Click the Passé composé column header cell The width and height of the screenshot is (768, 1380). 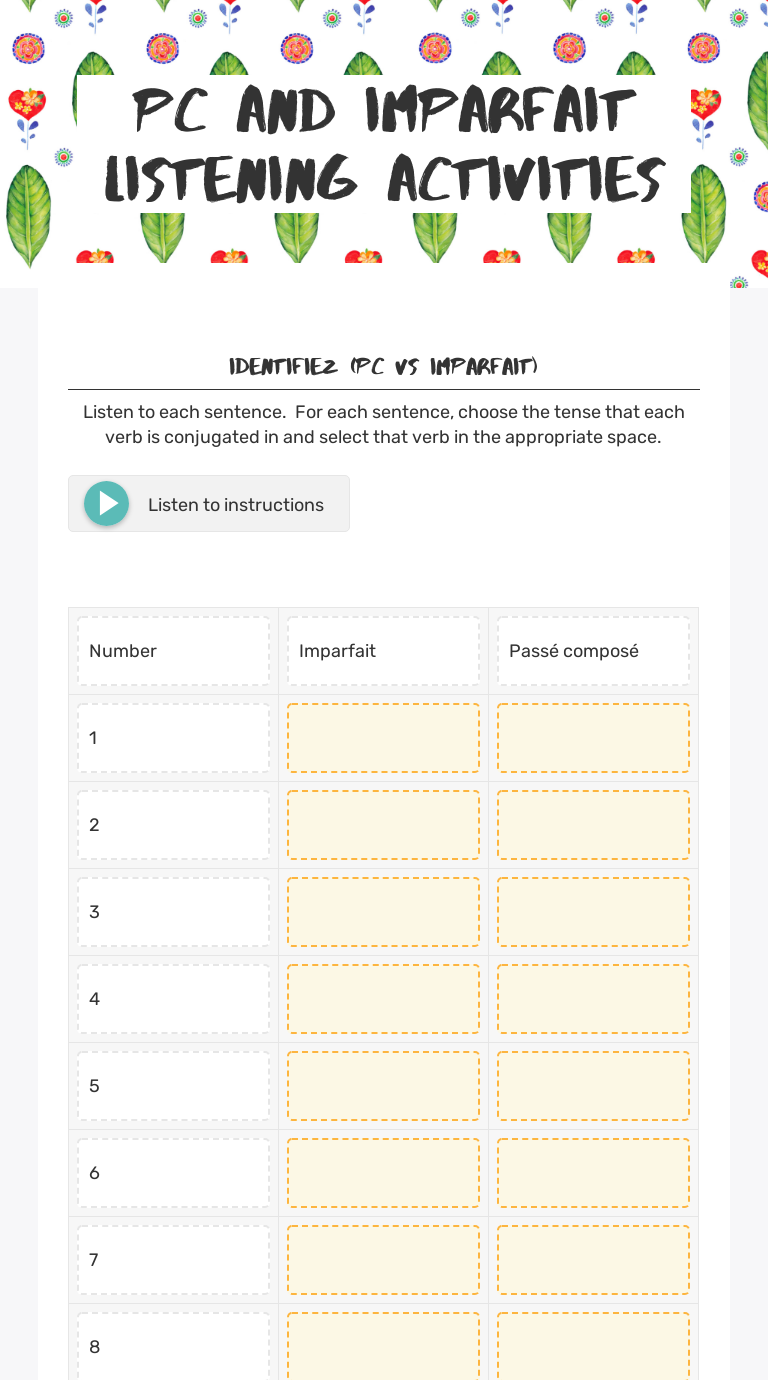[593, 651]
